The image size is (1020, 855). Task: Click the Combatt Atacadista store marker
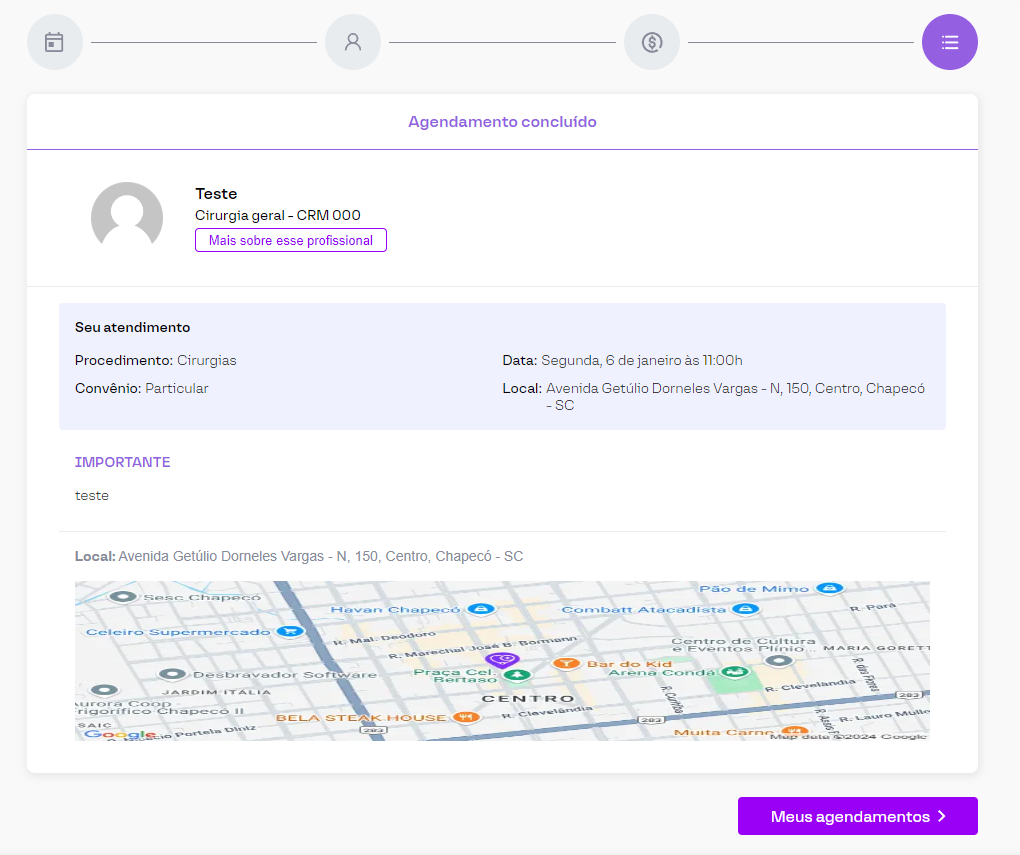(x=744, y=608)
